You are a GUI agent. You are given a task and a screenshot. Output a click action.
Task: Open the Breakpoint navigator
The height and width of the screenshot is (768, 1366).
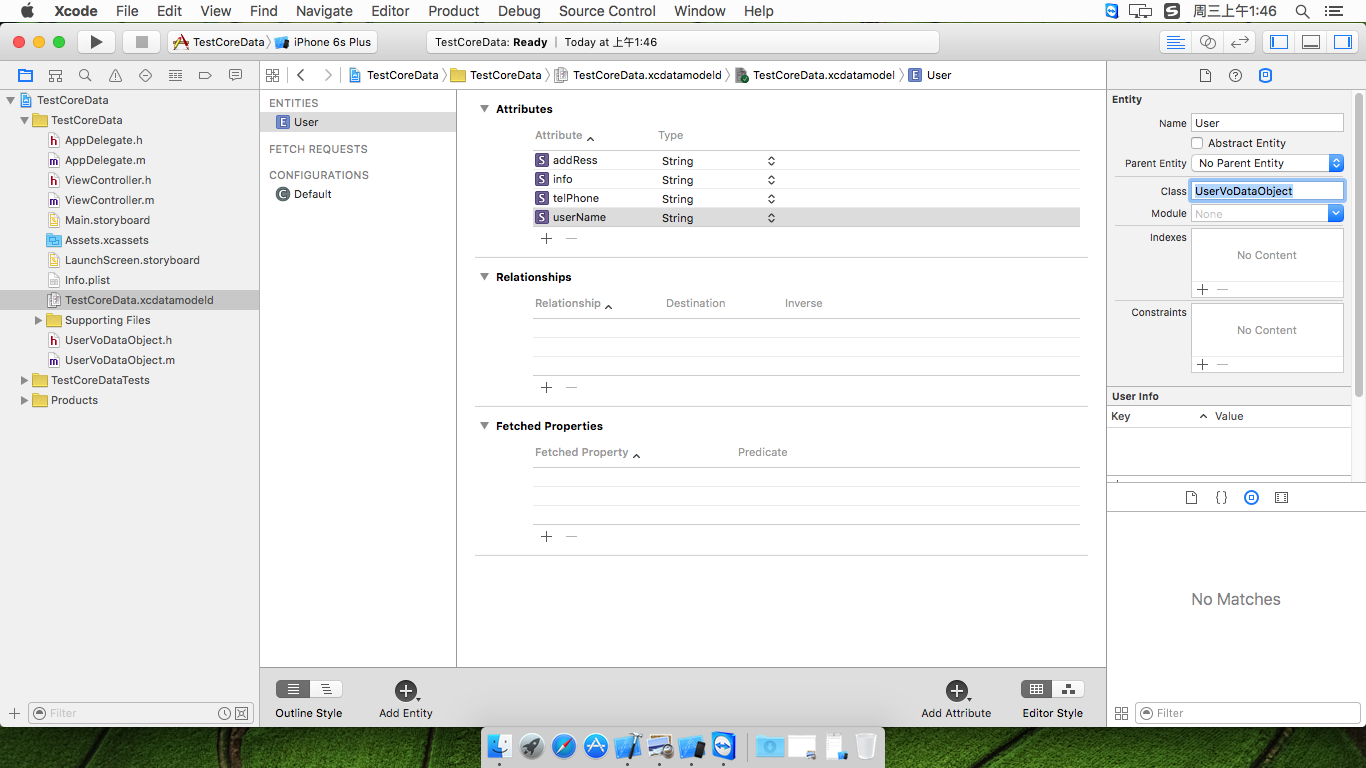click(x=205, y=75)
